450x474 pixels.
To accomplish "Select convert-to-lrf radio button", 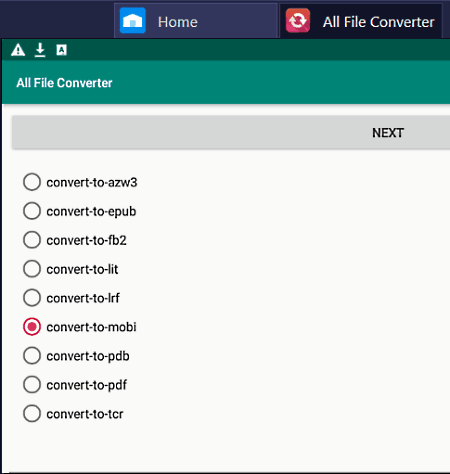I will (32, 298).
